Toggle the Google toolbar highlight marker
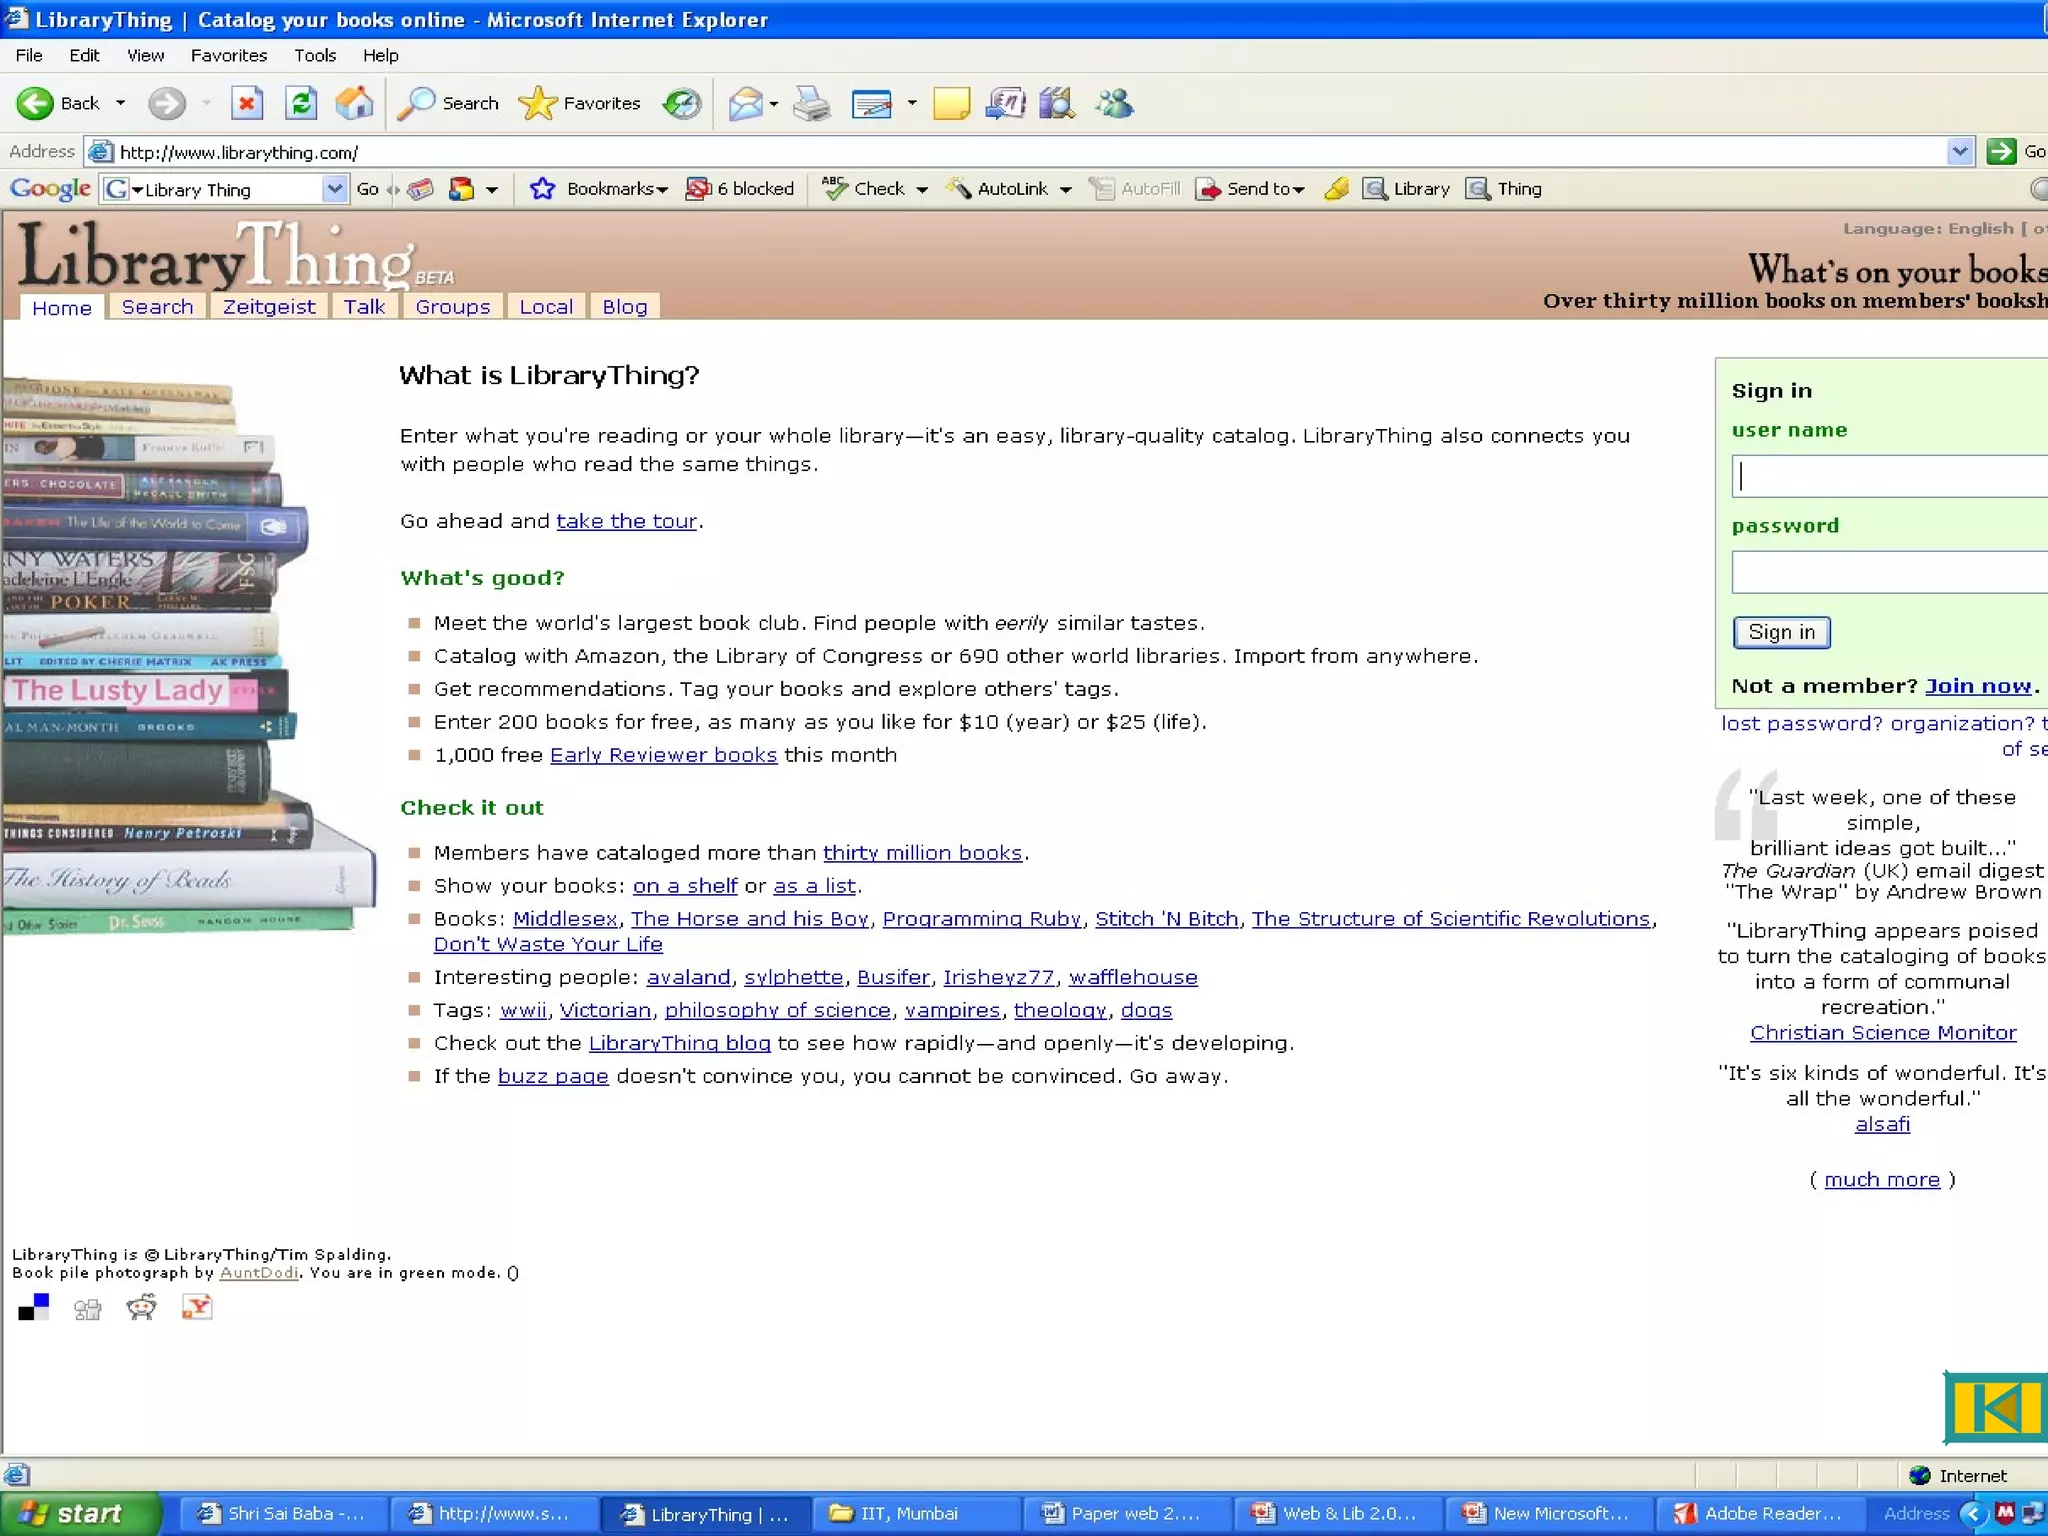This screenshot has width=2048, height=1536. coord(1336,189)
